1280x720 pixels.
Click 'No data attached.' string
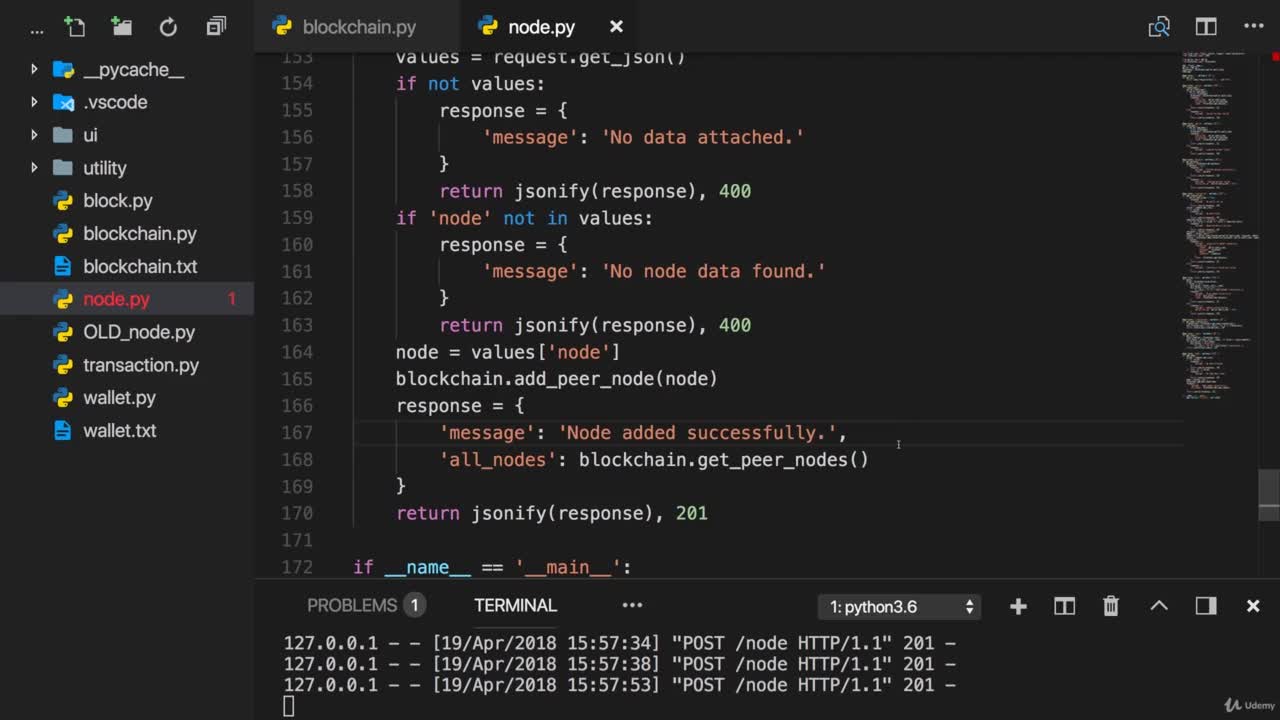[x=703, y=137]
